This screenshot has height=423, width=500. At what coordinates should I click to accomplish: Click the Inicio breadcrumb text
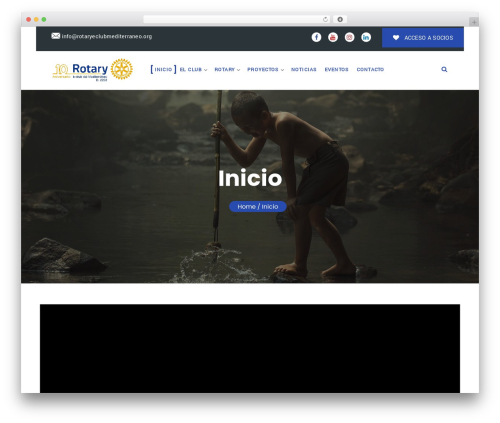[x=270, y=207]
